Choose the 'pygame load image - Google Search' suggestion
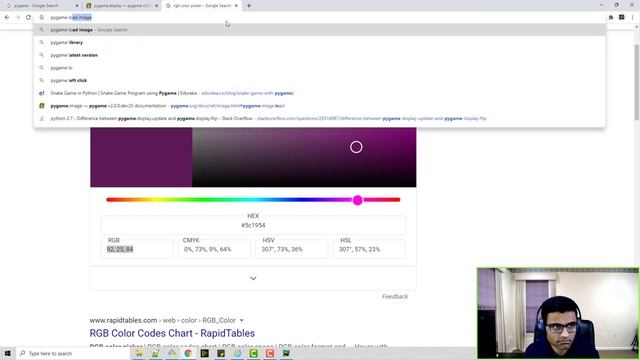This screenshot has height=360, width=640. click(320, 30)
